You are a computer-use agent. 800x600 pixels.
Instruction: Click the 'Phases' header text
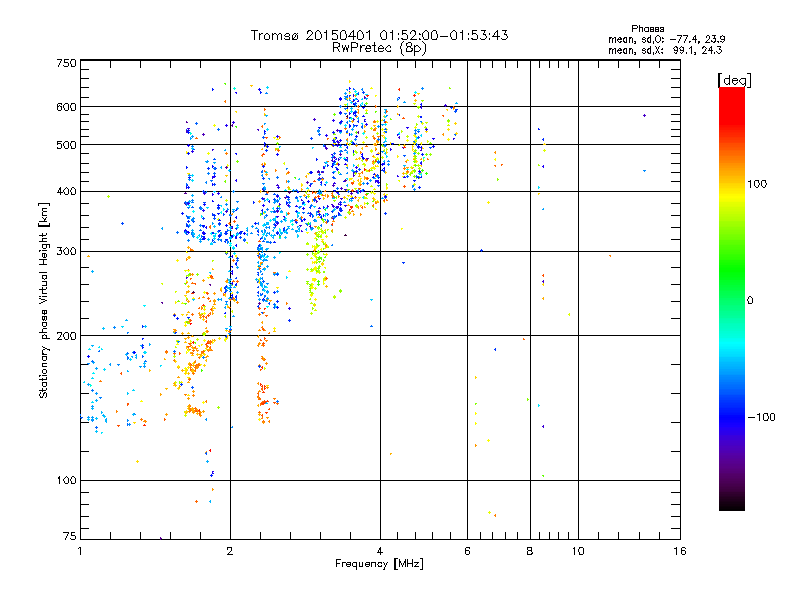pyautogui.click(x=647, y=29)
